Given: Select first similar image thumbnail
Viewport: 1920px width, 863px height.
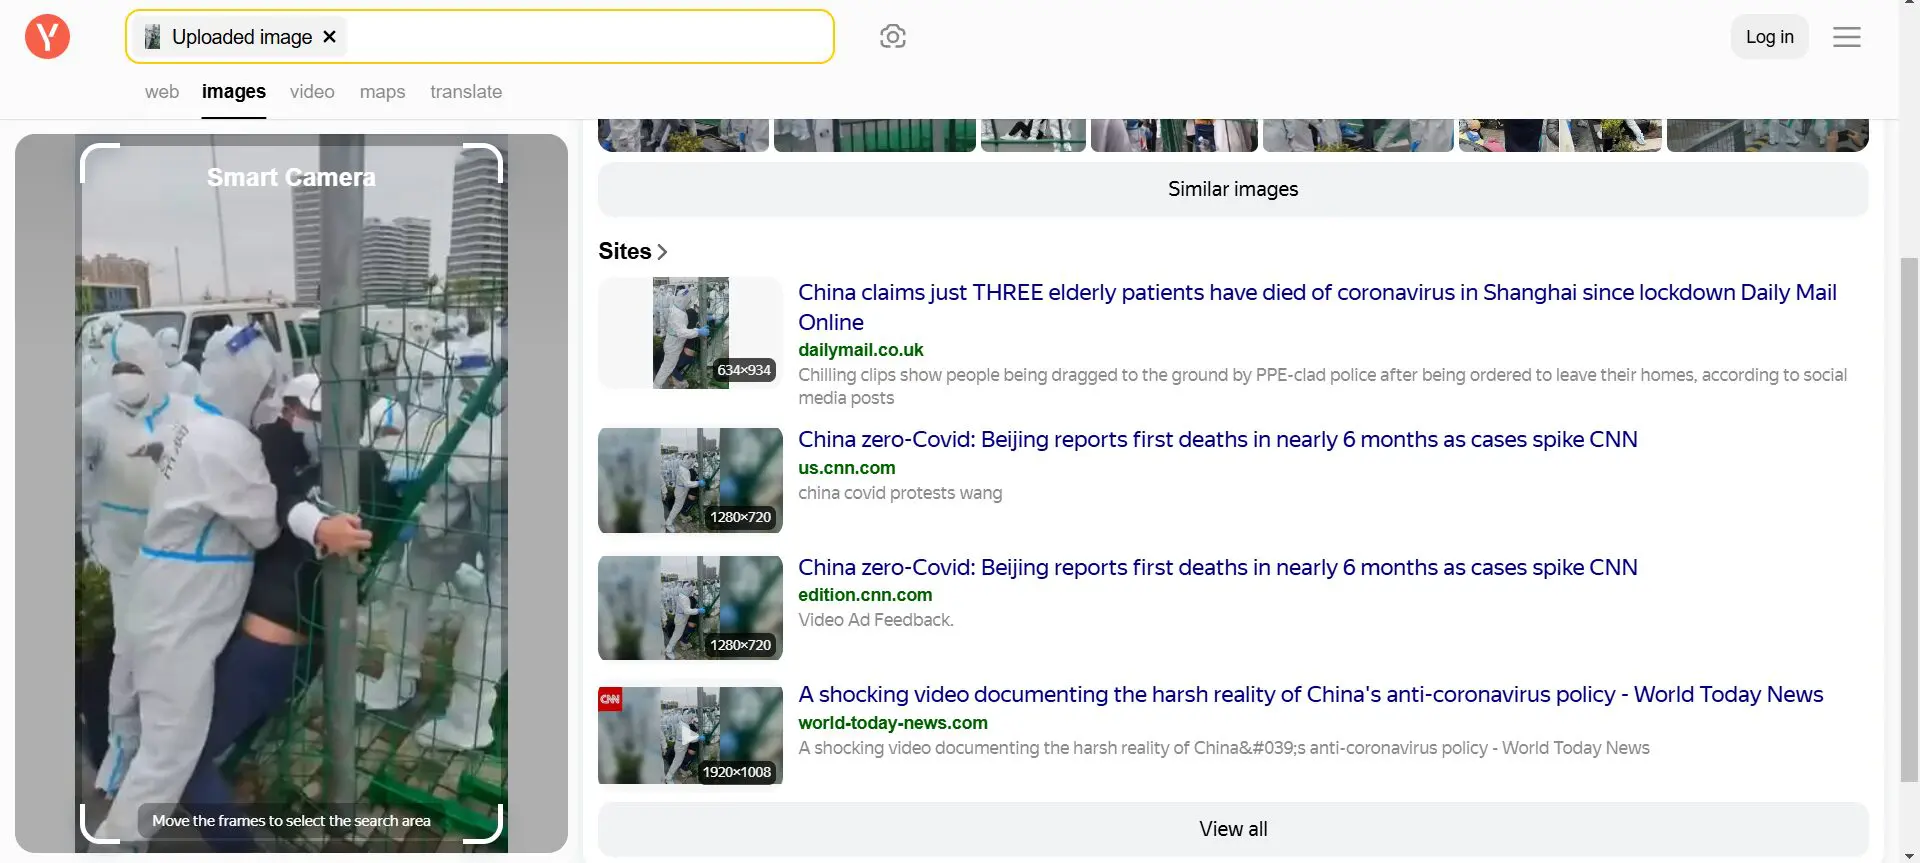Looking at the screenshot, I should (x=683, y=135).
